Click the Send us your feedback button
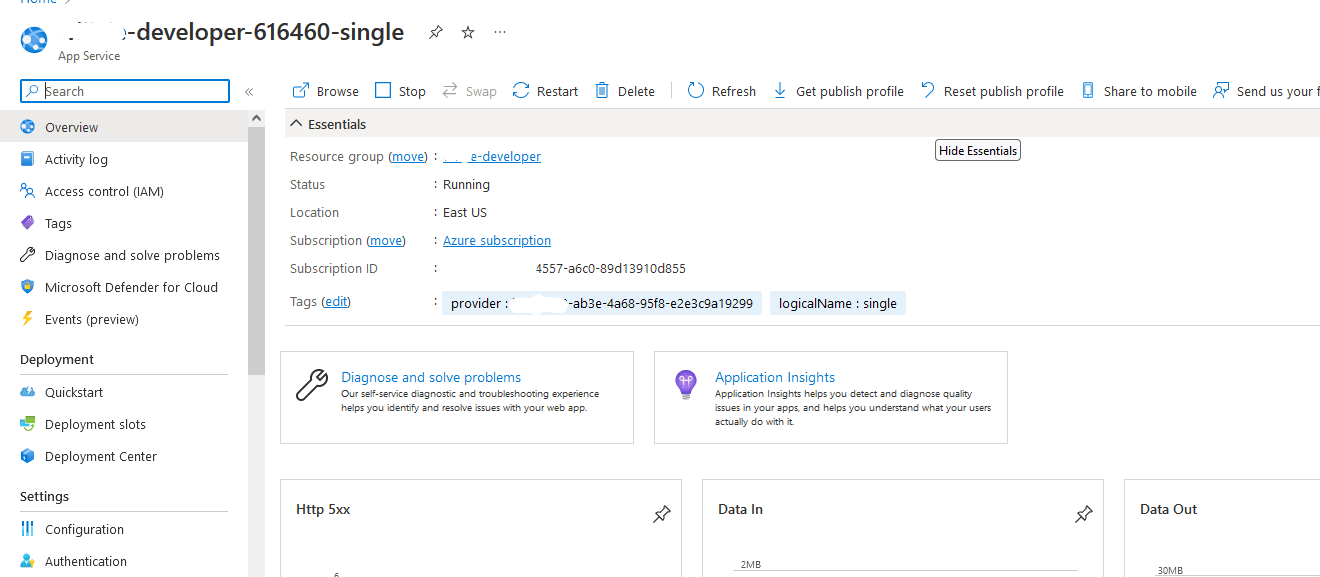 pos(1265,91)
